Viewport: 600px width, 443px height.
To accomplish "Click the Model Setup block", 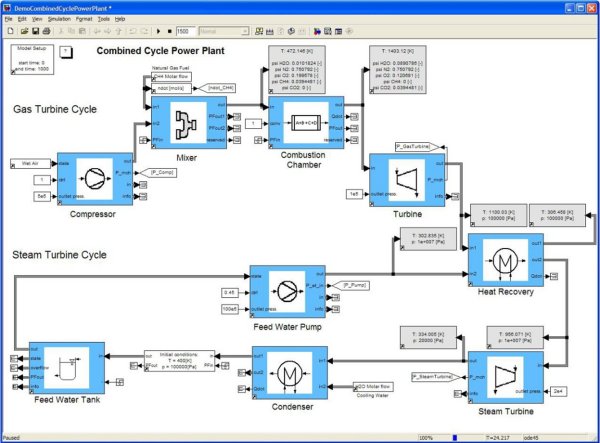I will (32, 59).
